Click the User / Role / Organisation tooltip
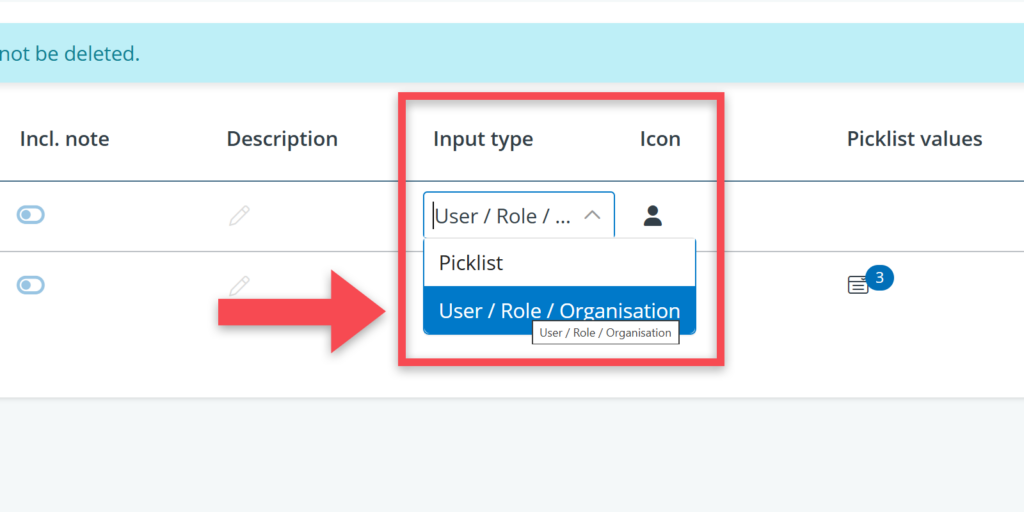 click(x=606, y=333)
